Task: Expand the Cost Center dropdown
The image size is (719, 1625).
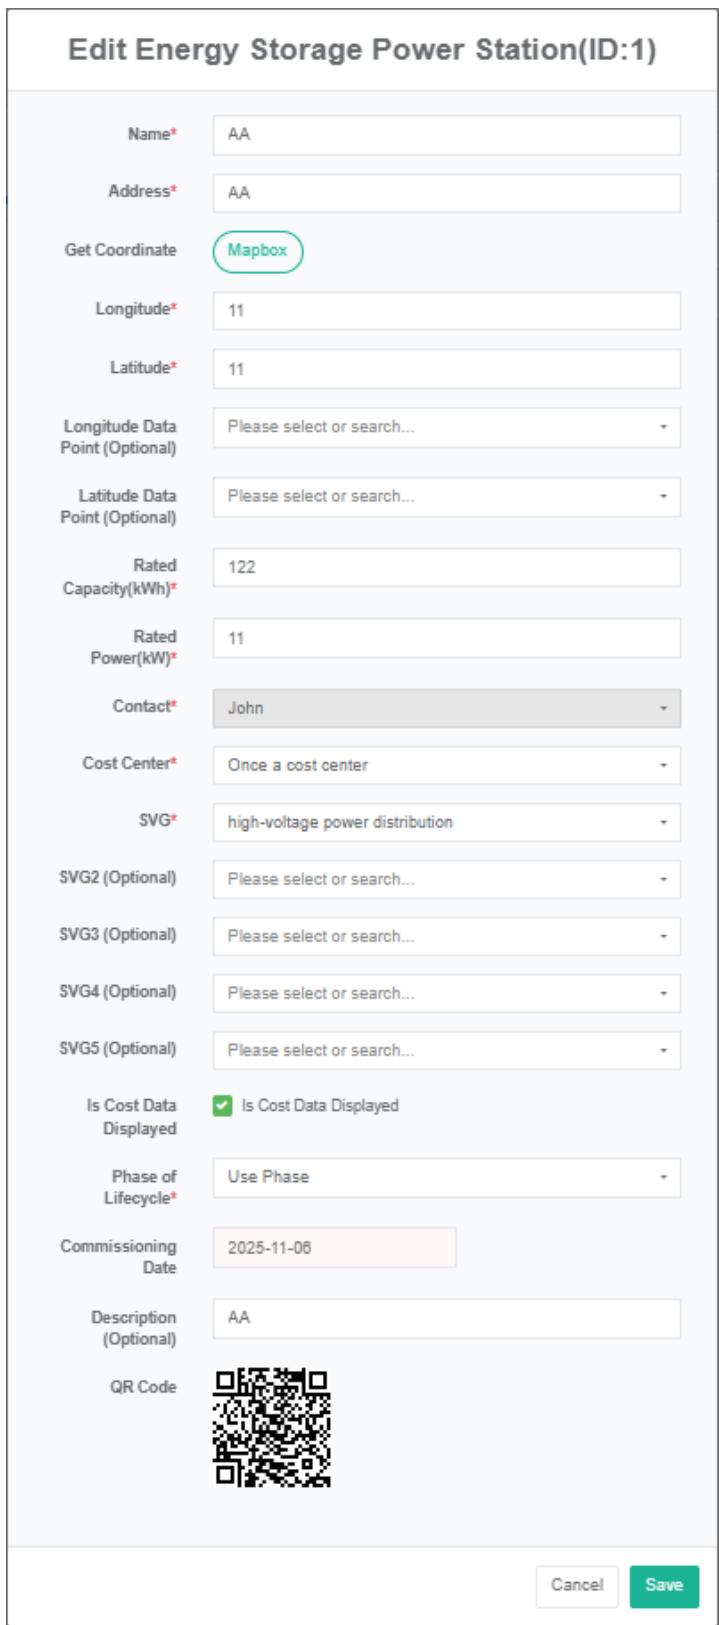Action: [x=446, y=765]
